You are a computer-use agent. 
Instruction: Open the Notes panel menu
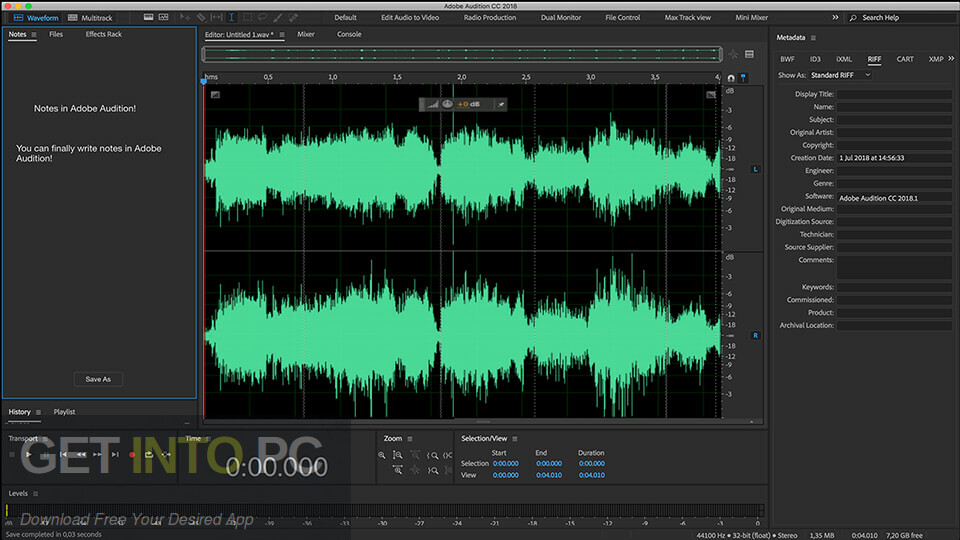(x=34, y=35)
